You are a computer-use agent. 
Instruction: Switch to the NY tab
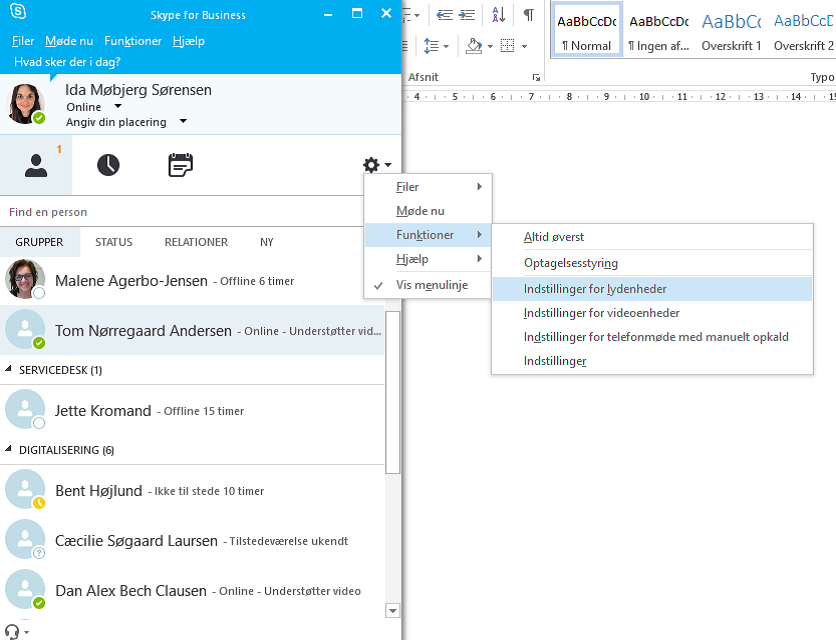tap(267, 242)
